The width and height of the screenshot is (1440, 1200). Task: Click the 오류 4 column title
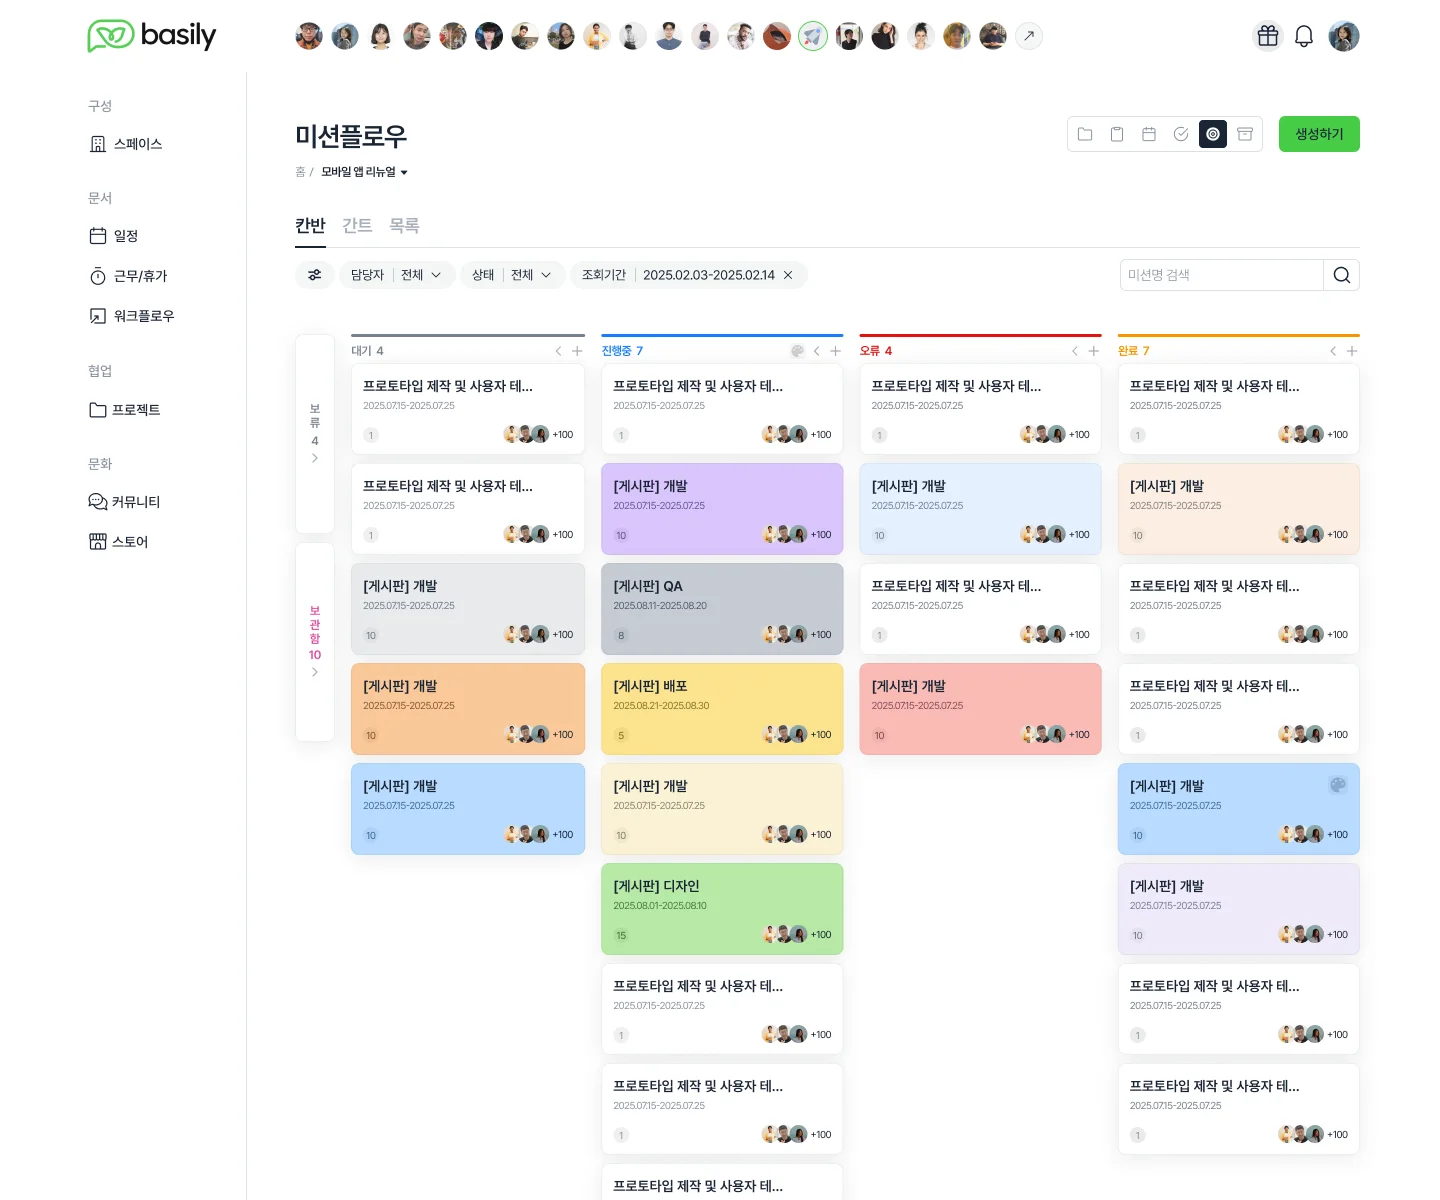coord(876,351)
